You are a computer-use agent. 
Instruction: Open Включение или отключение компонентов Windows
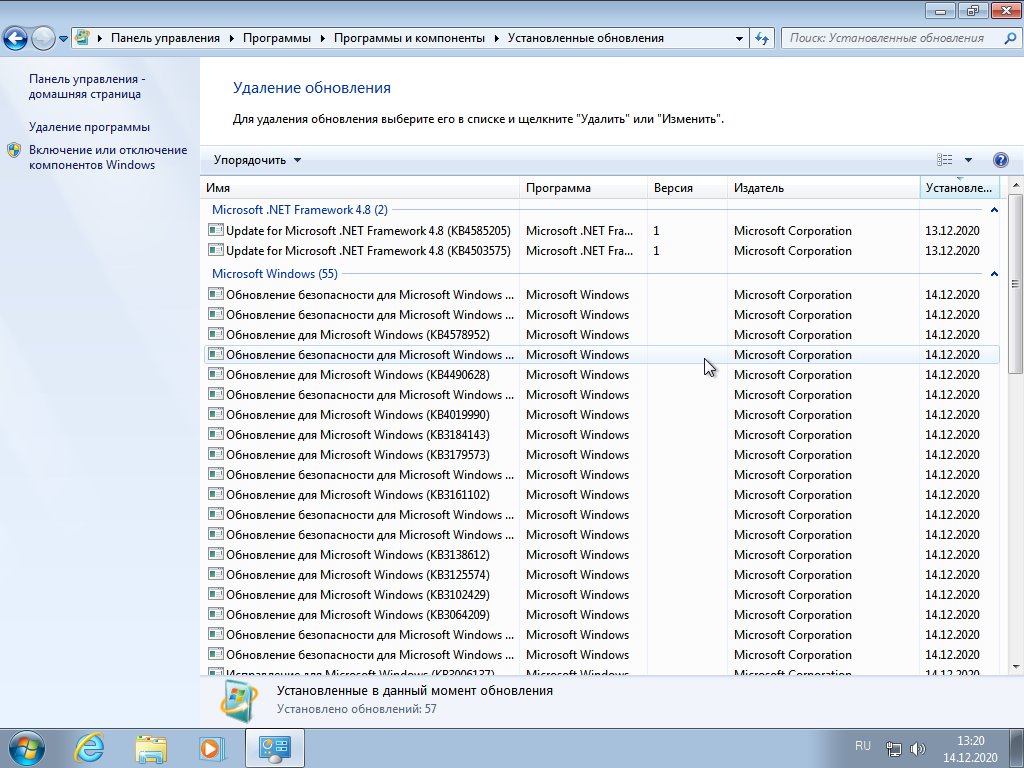click(x=107, y=157)
